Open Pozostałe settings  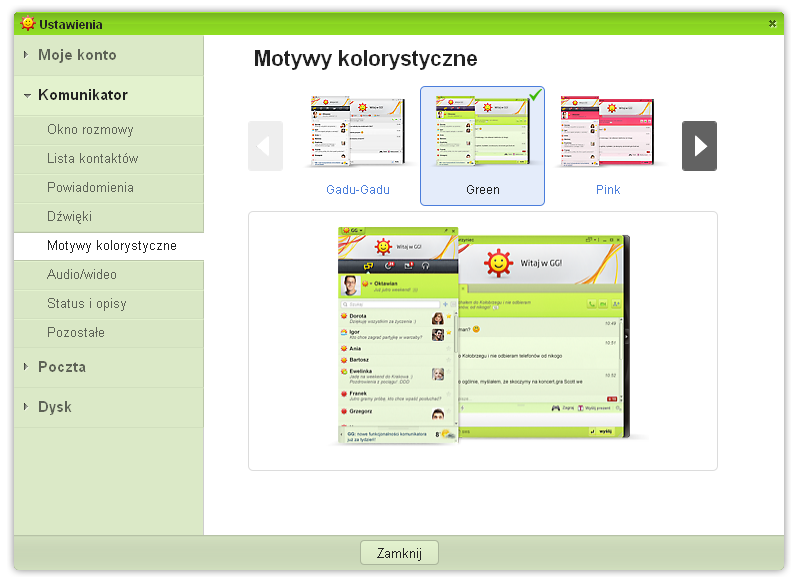pyautogui.click(x=109, y=333)
